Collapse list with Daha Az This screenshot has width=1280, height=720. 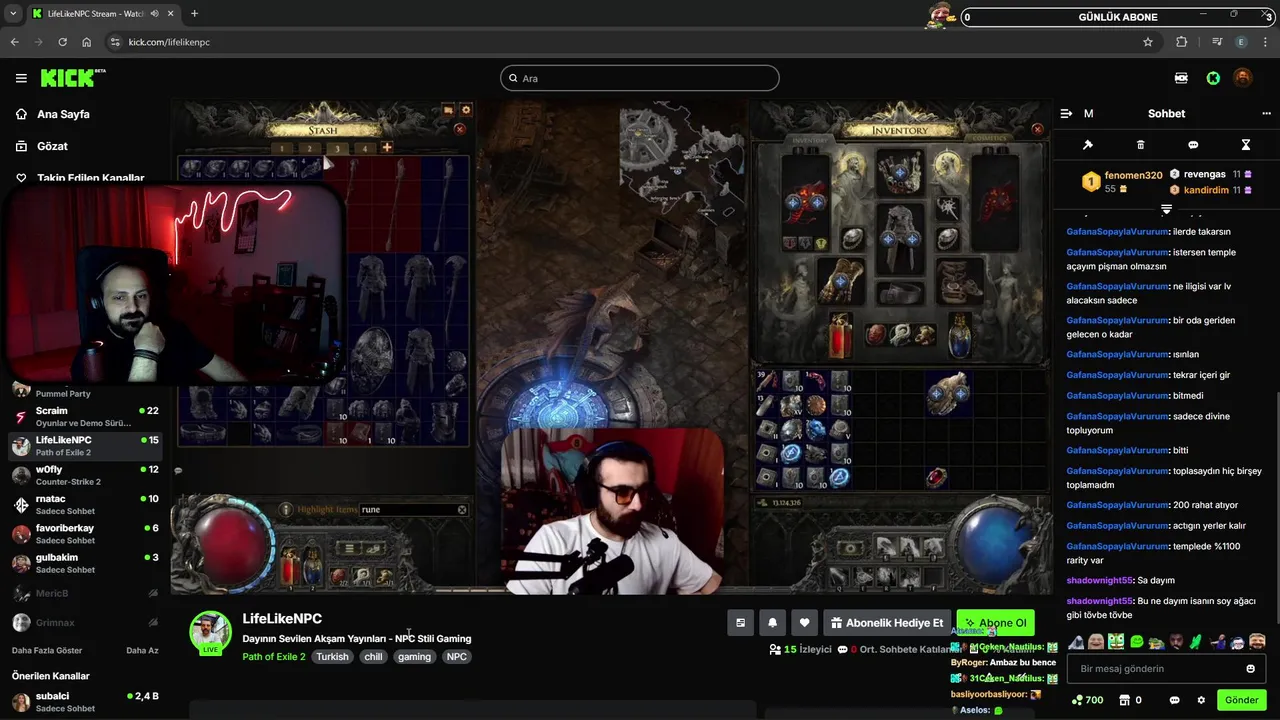(x=142, y=650)
